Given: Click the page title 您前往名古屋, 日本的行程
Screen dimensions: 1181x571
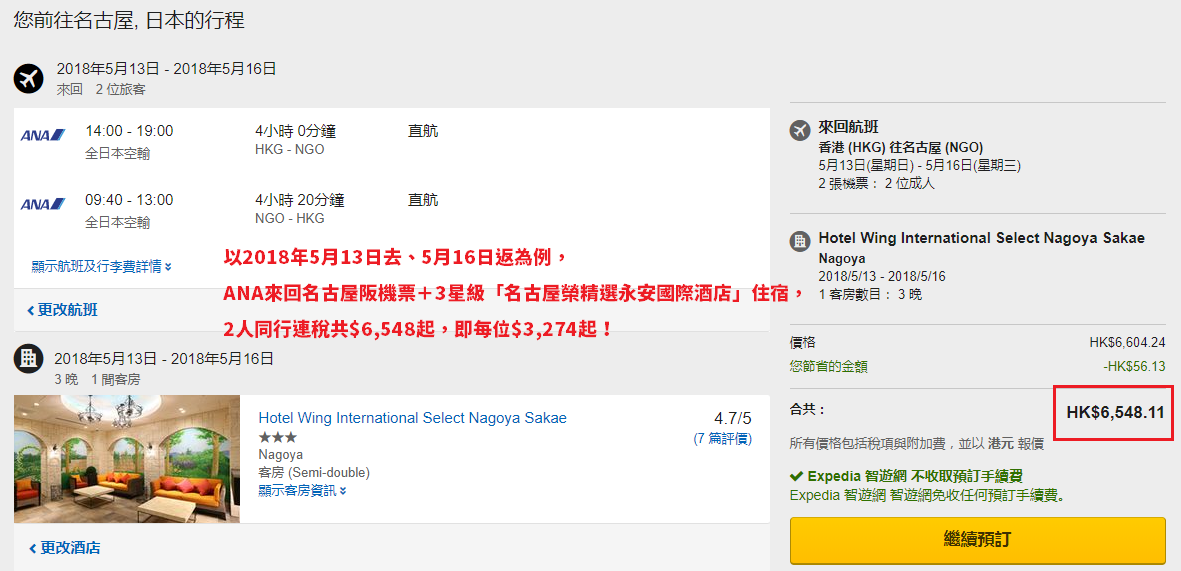Looking at the screenshot, I should [129, 20].
